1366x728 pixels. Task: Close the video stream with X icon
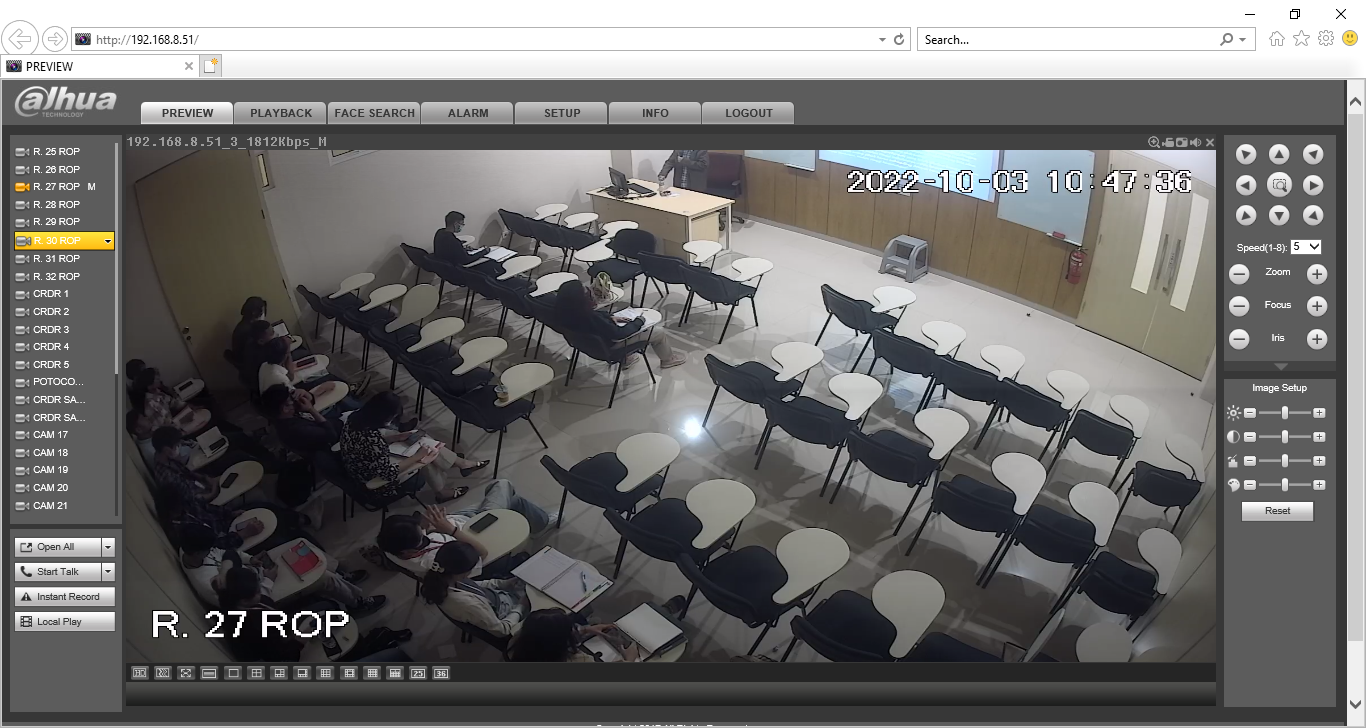pos(1210,143)
